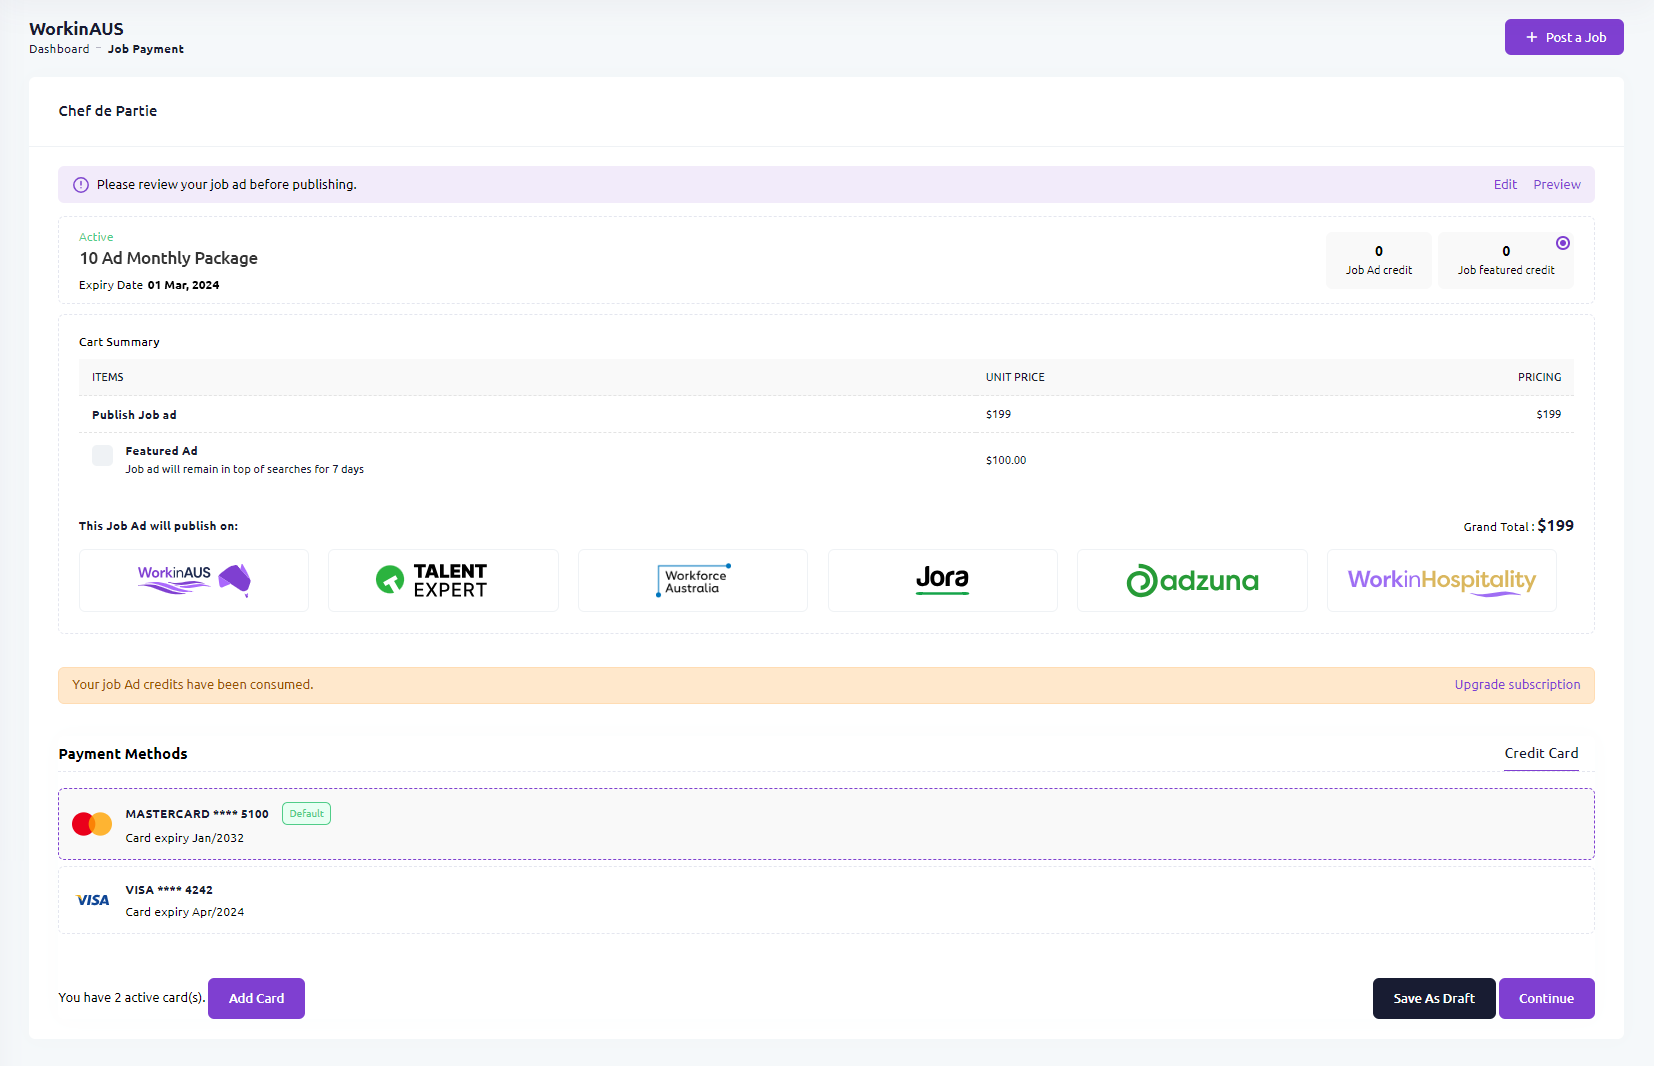This screenshot has height=1066, width=1654.
Task: Click Card expiry Apr/2024 text
Action: click(x=185, y=912)
